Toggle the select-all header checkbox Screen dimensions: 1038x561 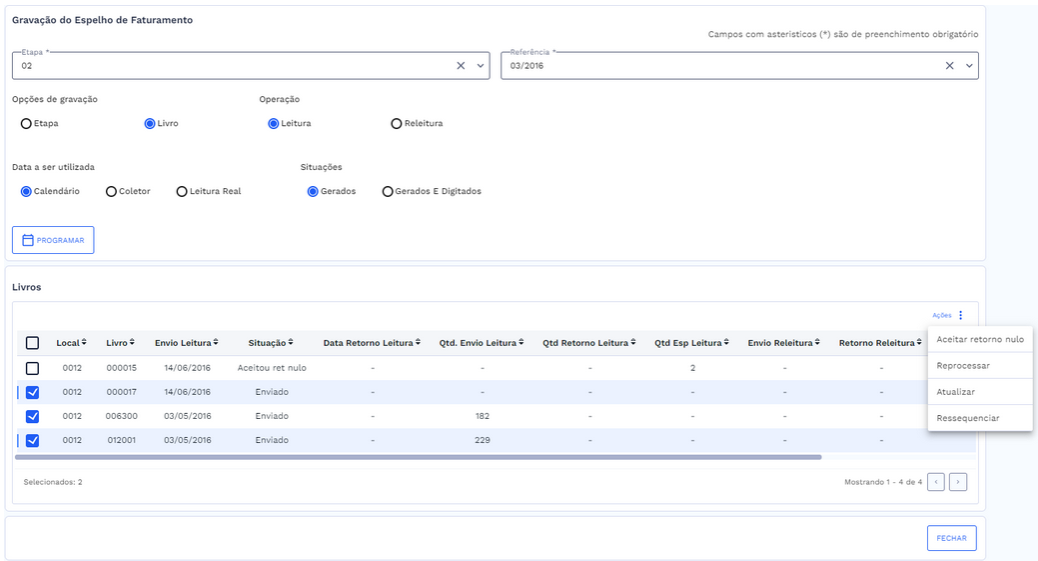point(32,343)
